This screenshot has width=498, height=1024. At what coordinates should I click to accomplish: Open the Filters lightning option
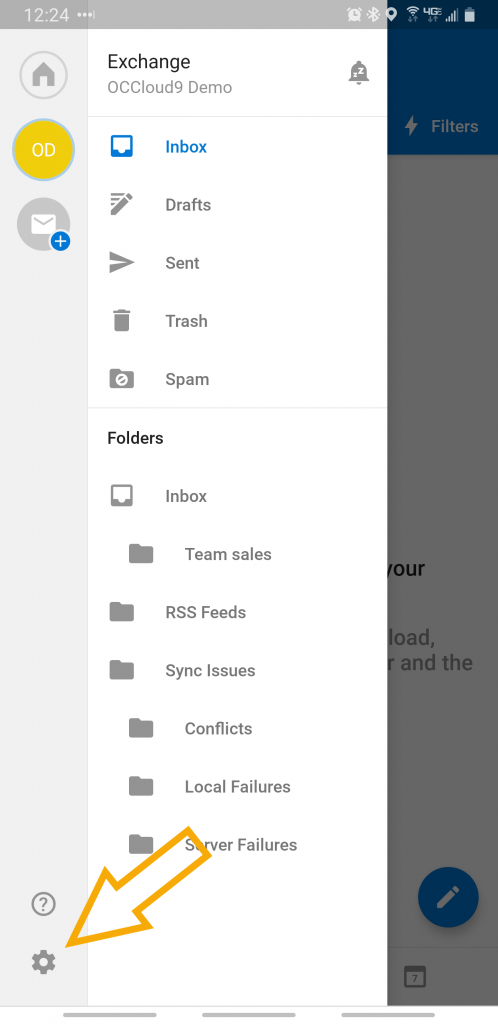click(x=442, y=126)
